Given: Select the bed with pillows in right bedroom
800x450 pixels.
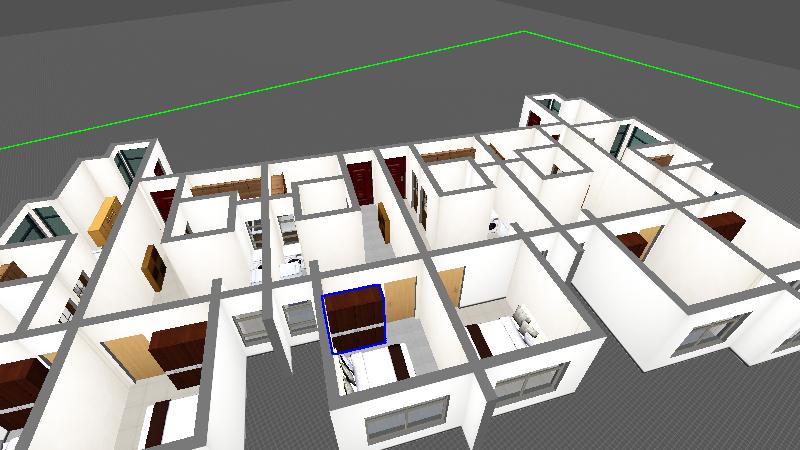Looking at the screenshot, I should 505,335.
